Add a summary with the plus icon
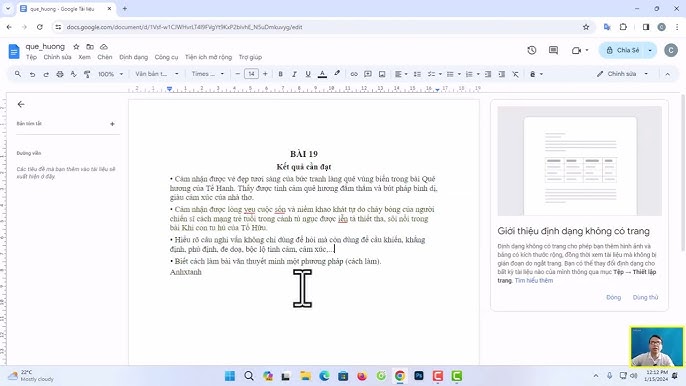The width and height of the screenshot is (686, 386). pyautogui.click(x=112, y=124)
